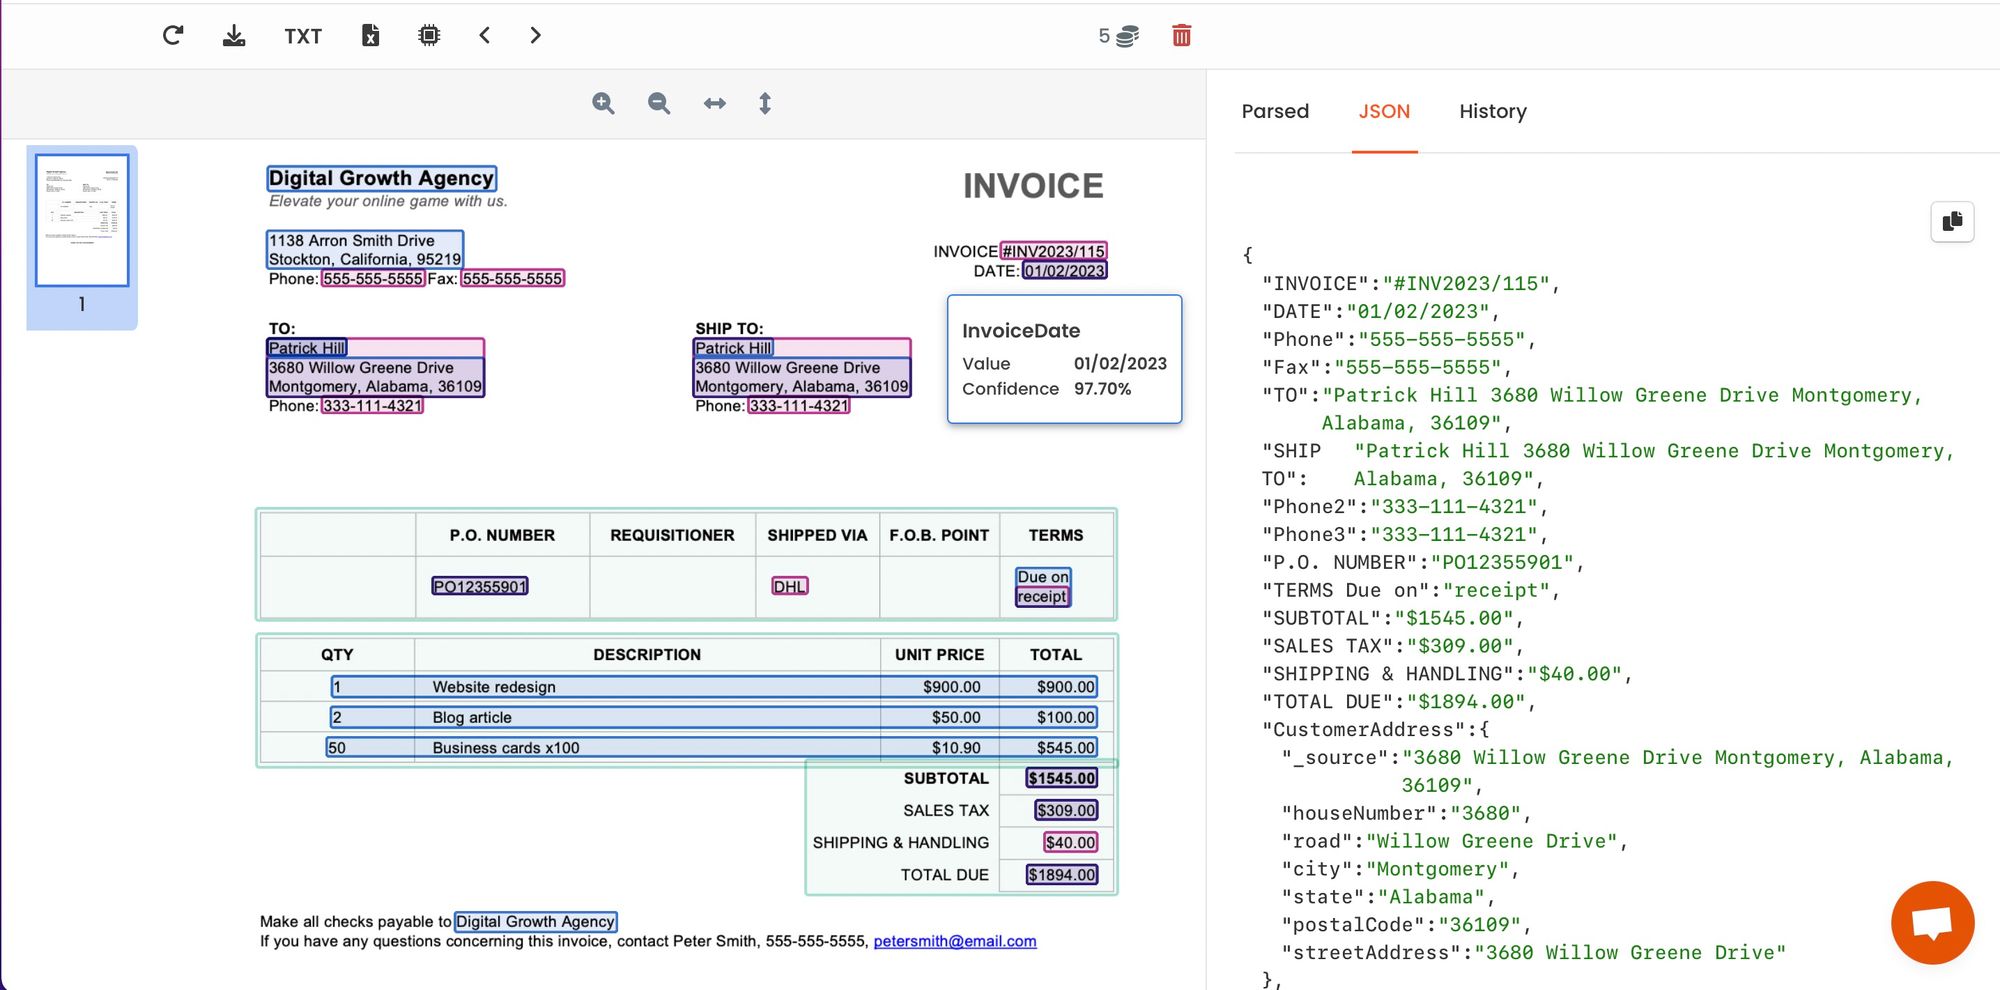Delete document with red trash icon
This screenshot has width=2000, height=990.
(1181, 36)
